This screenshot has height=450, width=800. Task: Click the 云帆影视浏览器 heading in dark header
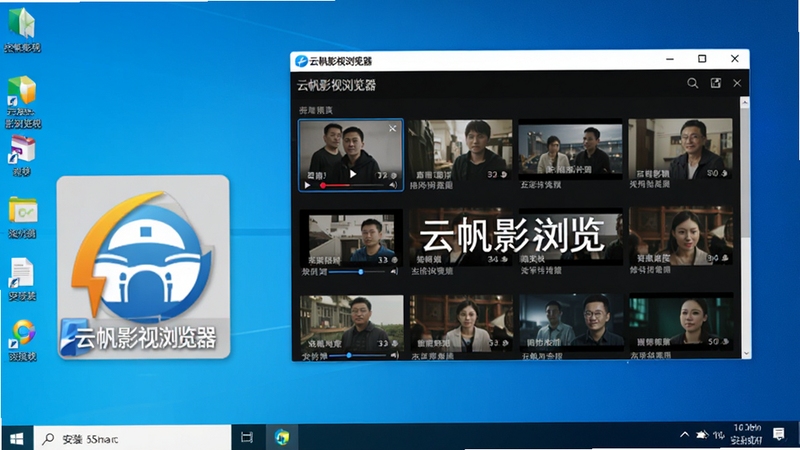(336, 85)
